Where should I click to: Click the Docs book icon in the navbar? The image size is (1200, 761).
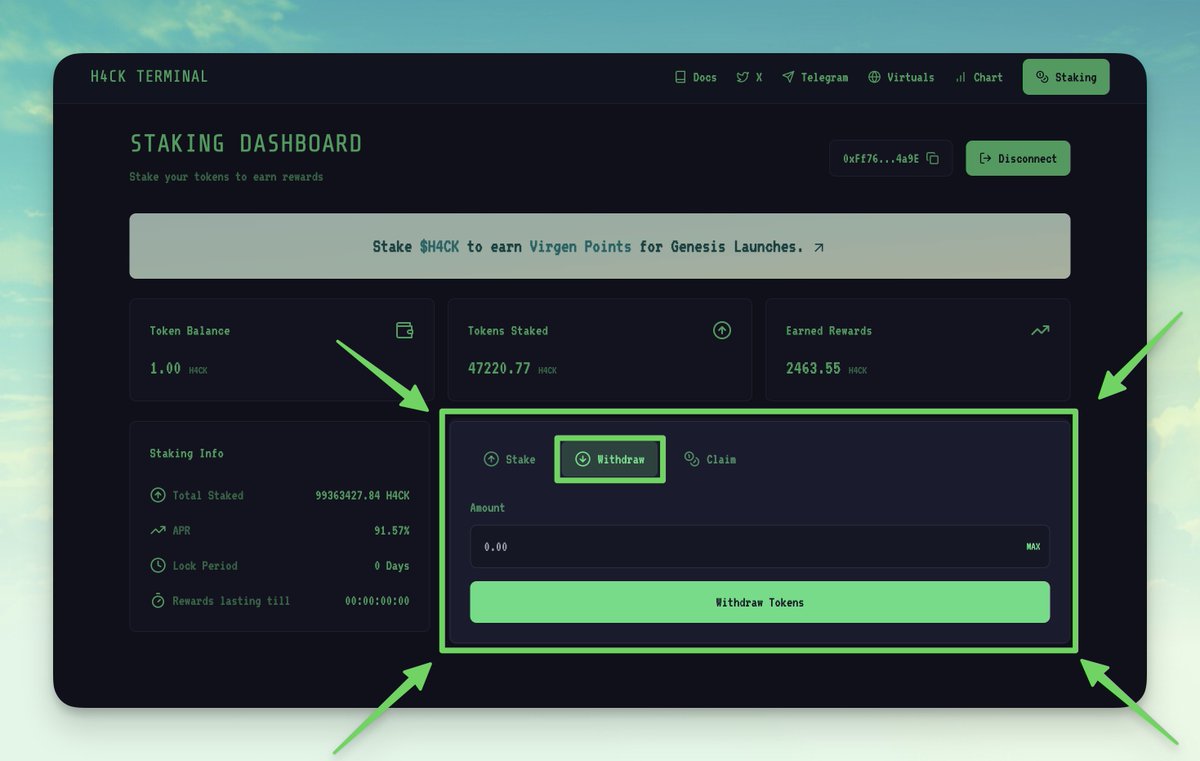pyautogui.click(x=681, y=77)
